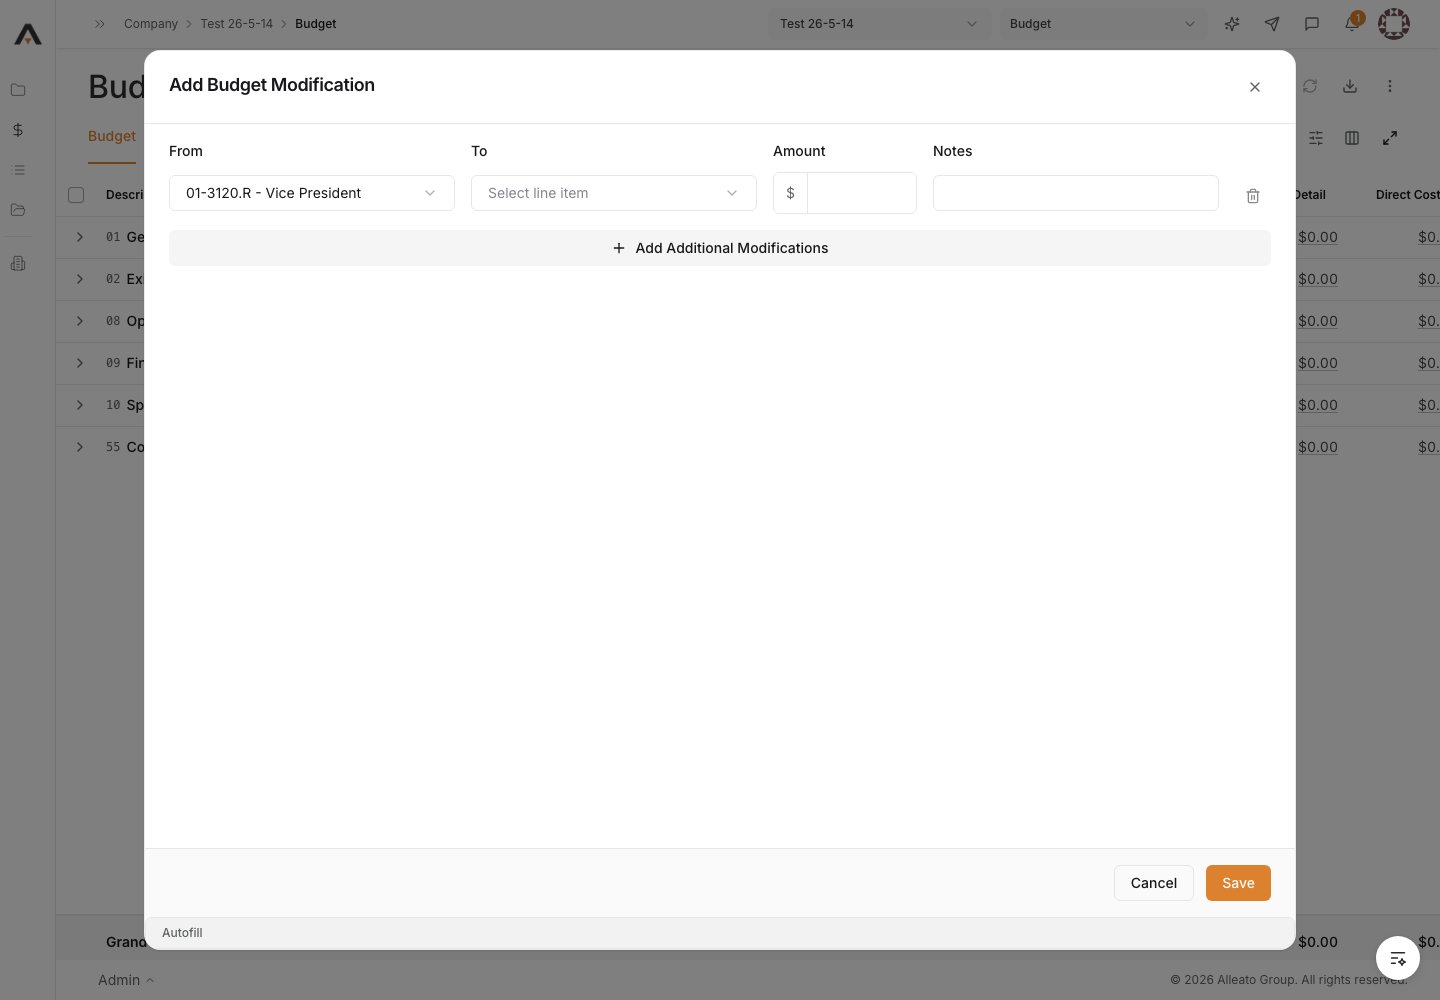The width and height of the screenshot is (1440, 1000).
Task: Expand budget row 01
Action: click(80, 237)
